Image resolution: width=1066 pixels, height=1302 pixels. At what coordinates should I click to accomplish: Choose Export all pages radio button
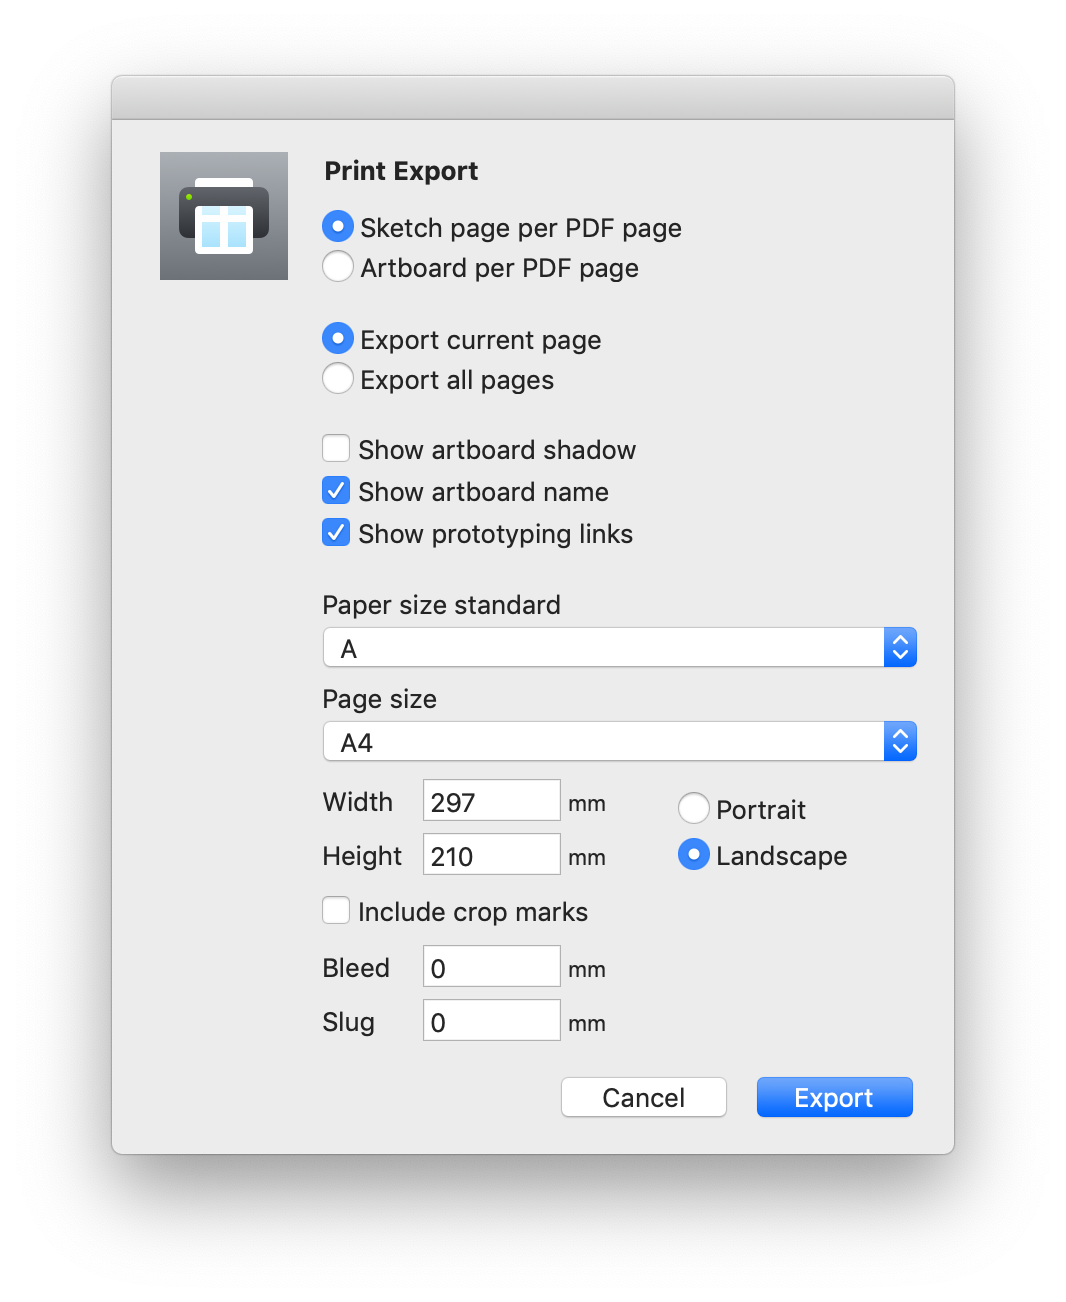pos(338,379)
